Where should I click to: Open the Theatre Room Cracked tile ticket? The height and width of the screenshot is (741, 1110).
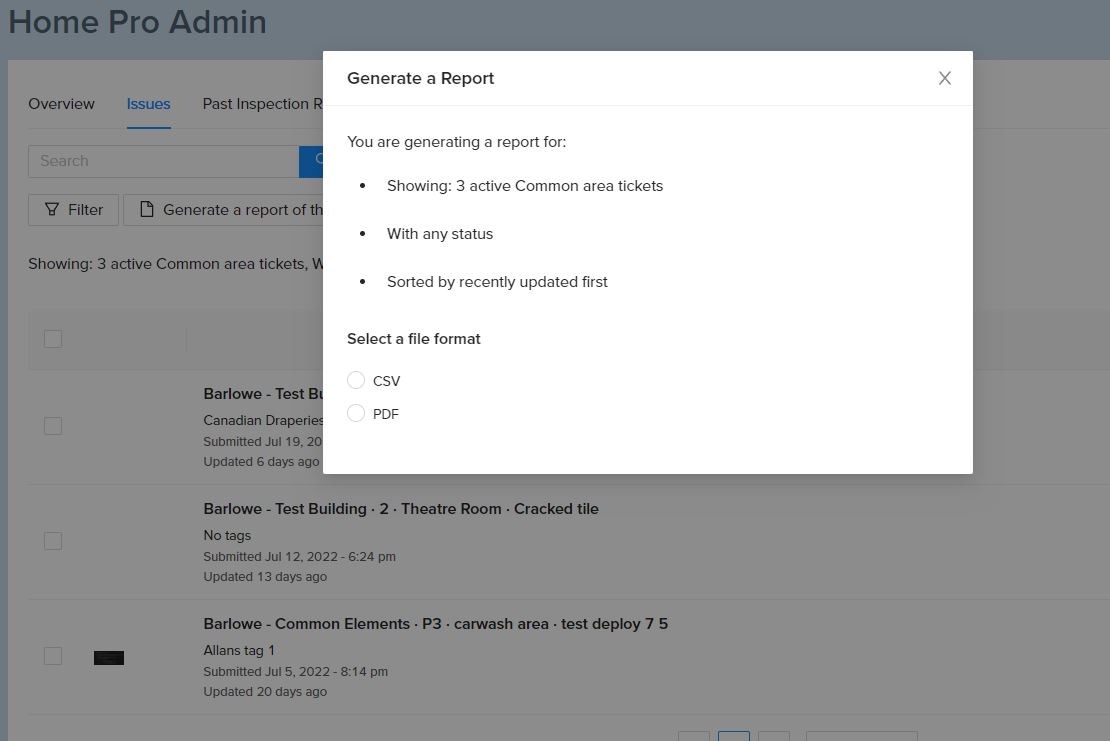pos(401,509)
